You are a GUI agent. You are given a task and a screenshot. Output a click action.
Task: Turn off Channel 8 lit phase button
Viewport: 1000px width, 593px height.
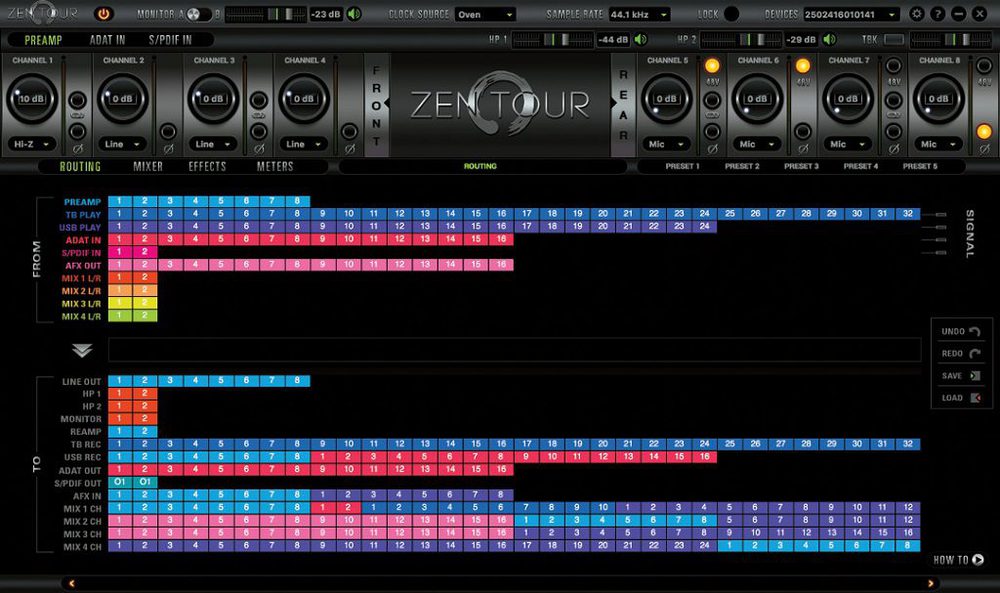click(984, 131)
